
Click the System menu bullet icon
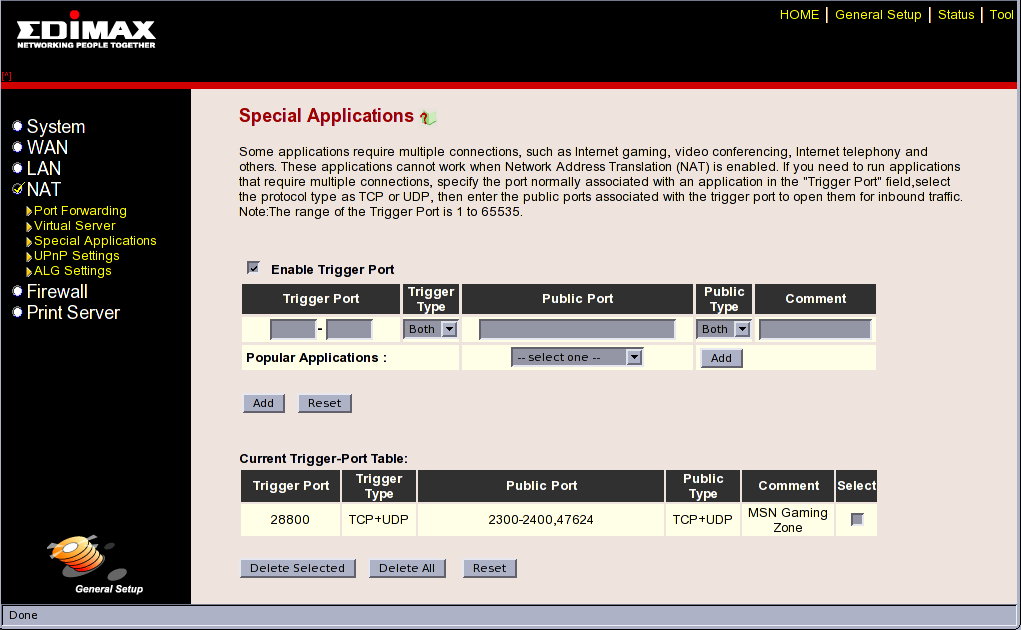coord(17,127)
